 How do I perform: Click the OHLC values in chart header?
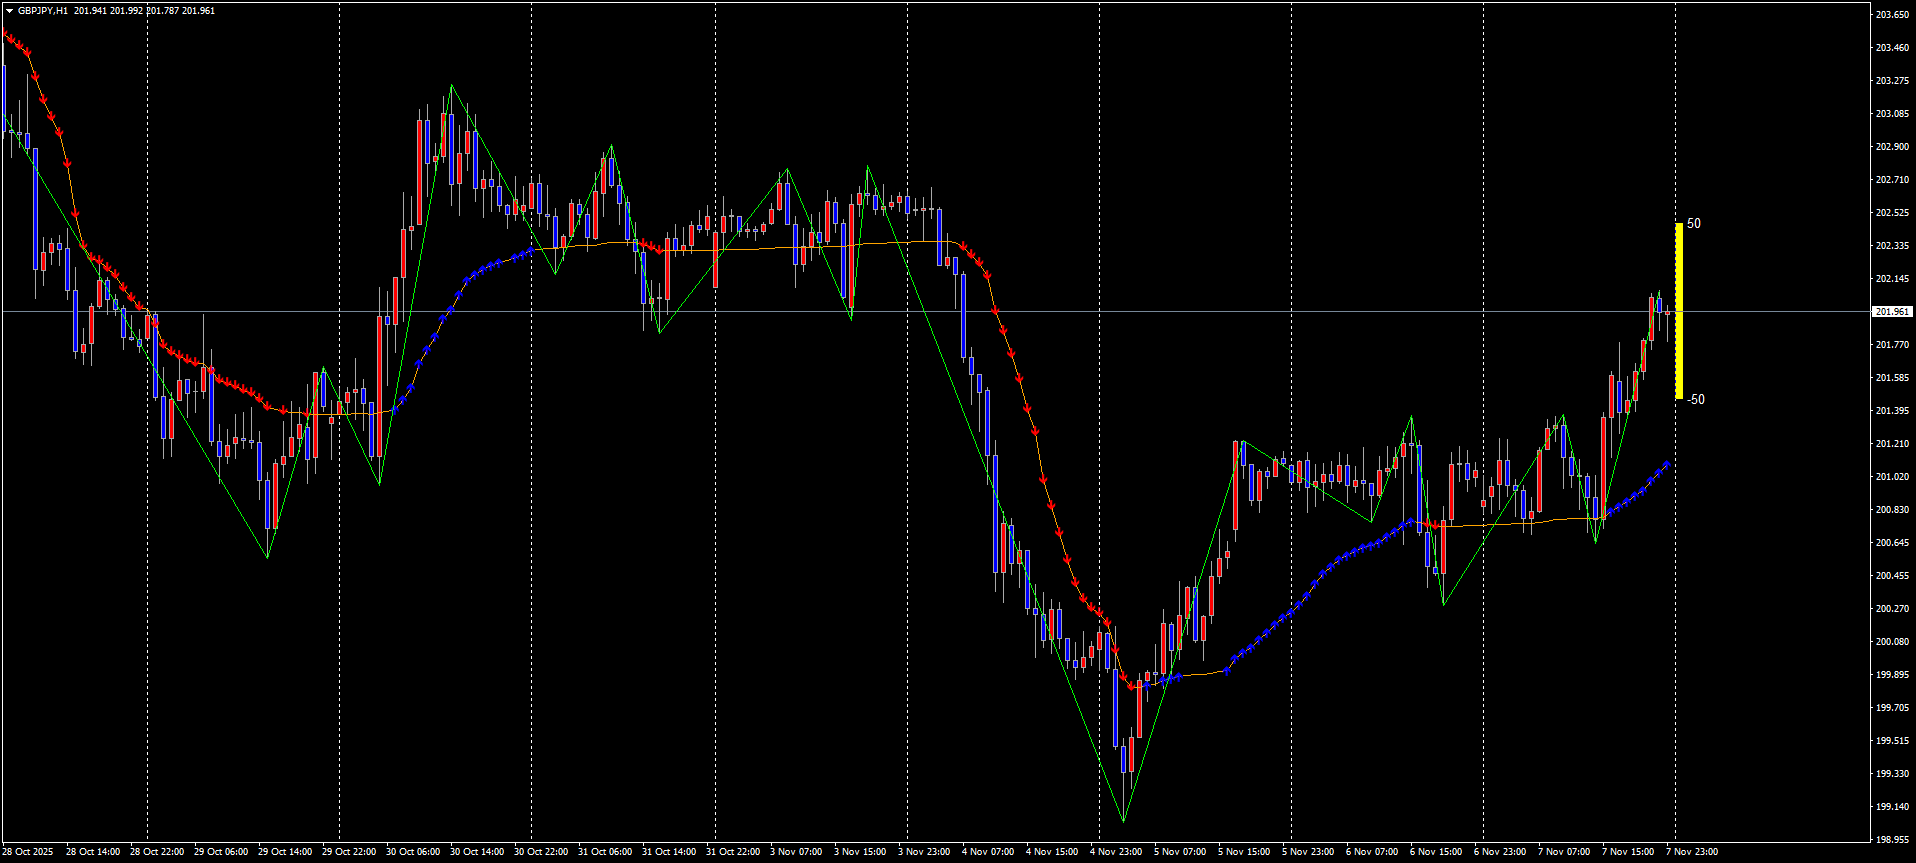tap(144, 11)
